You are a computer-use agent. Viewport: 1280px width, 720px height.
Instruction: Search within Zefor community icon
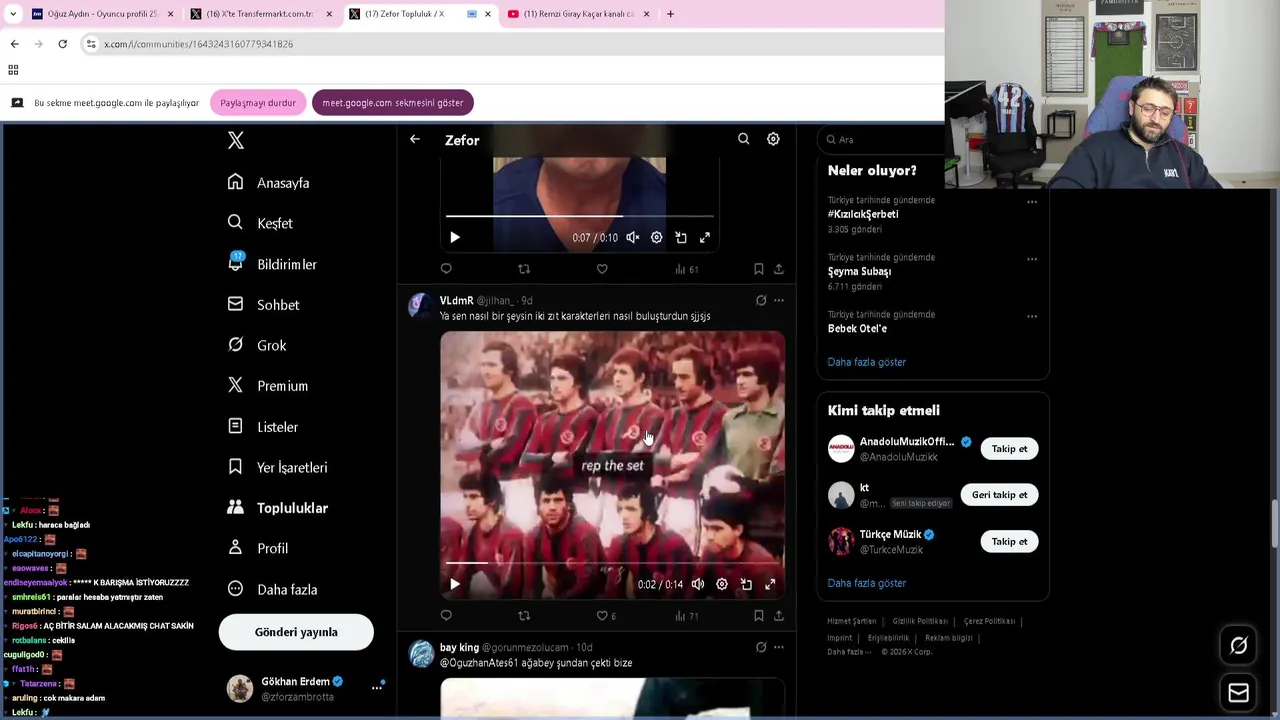tap(743, 139)
